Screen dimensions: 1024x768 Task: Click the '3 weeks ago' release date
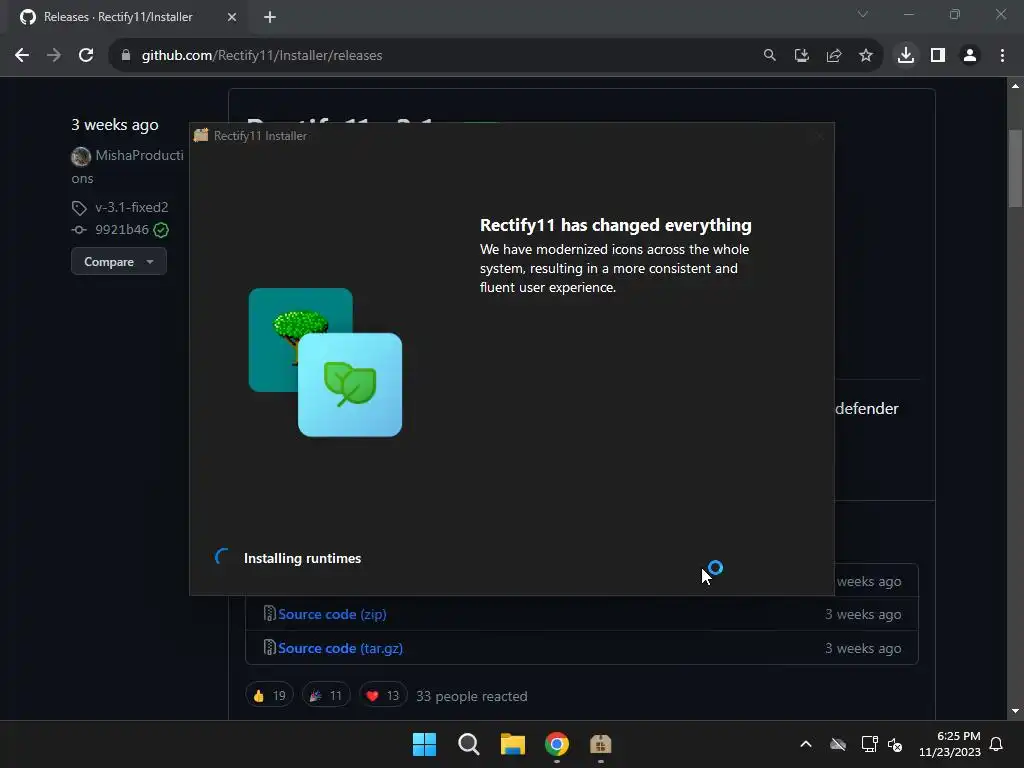115,125
